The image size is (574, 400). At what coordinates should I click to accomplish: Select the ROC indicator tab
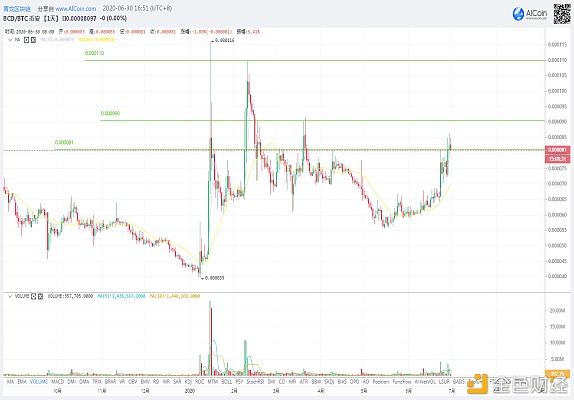[x=200, y=382]
